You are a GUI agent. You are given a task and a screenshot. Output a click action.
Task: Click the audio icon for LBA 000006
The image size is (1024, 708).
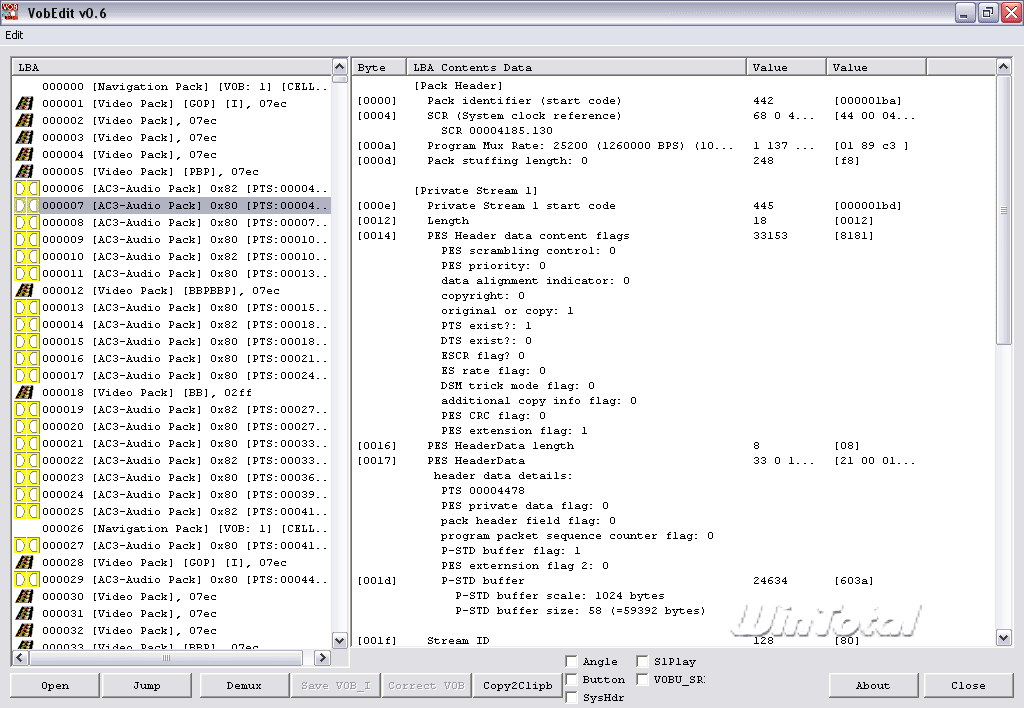point(26,189)
